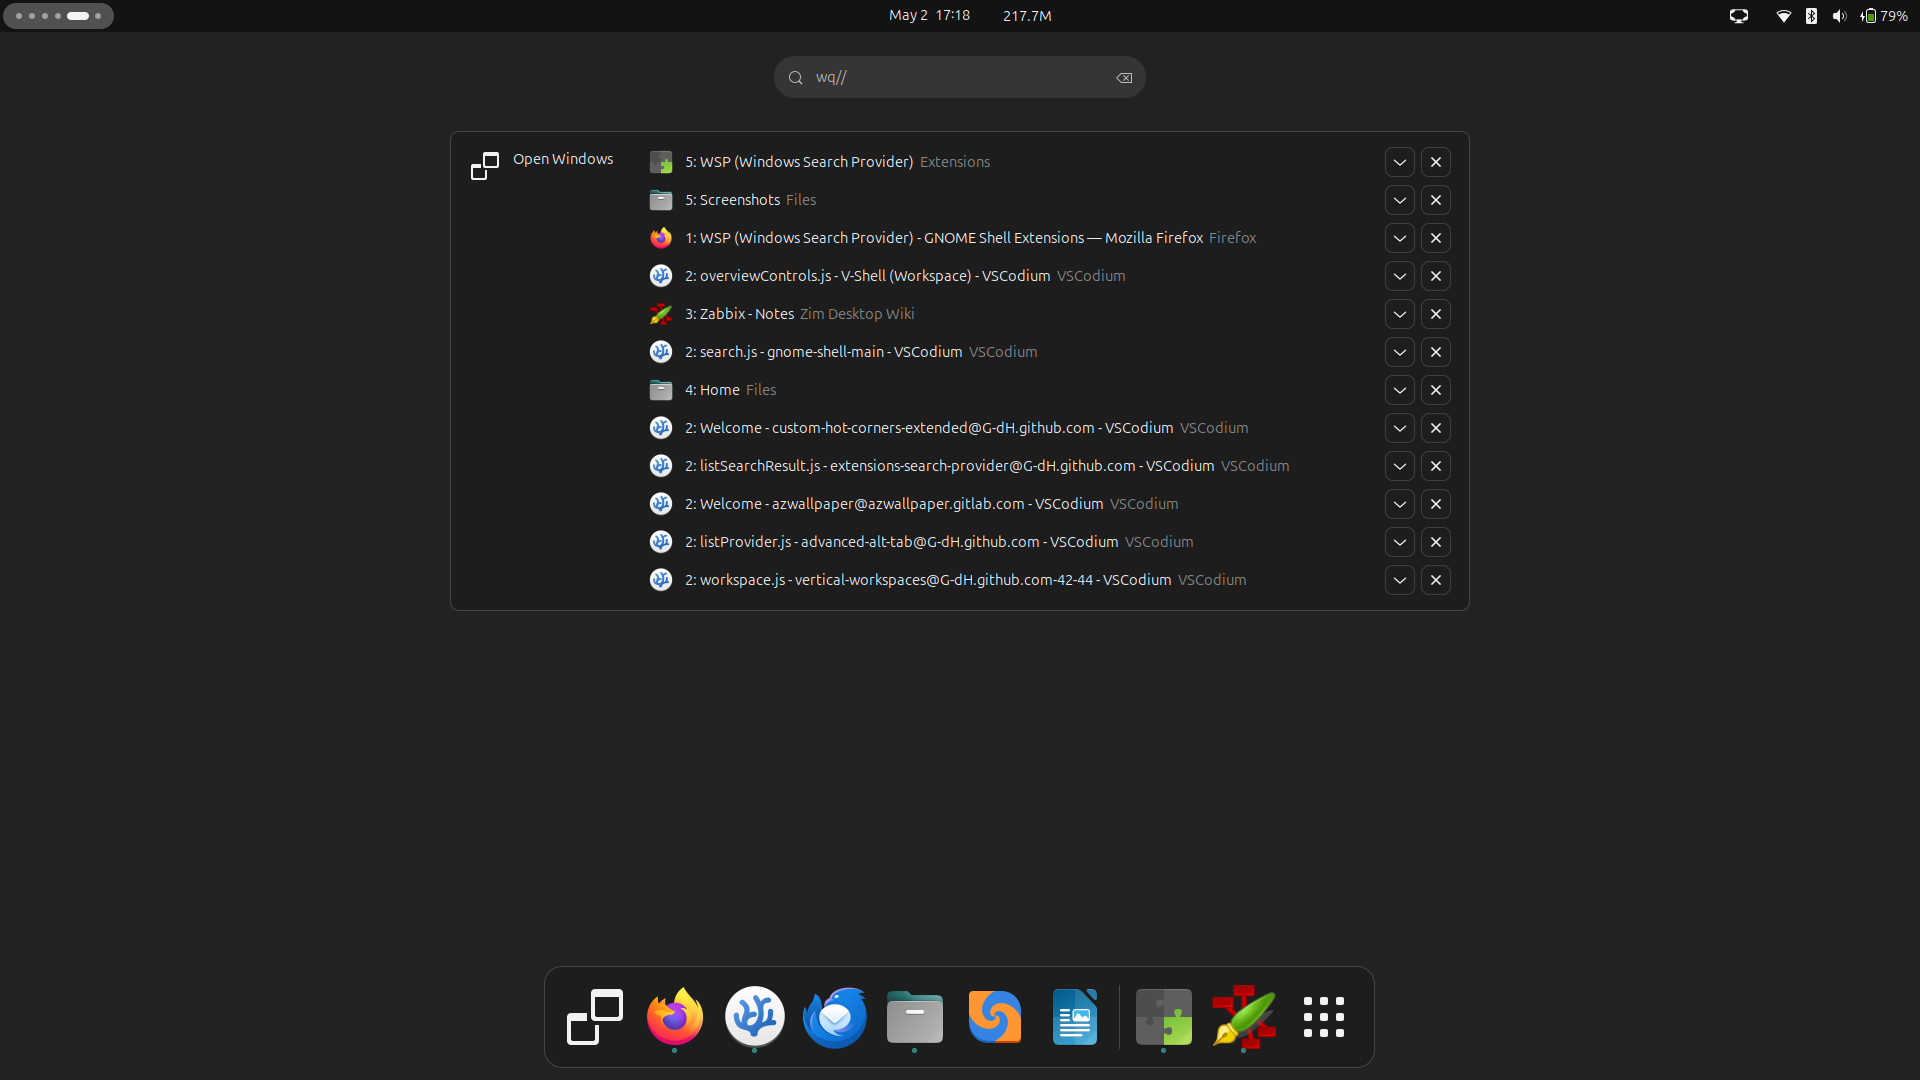Close the WSP Extensions window
The image size is (1920, 1080).
pyautogui.click(x=1436, y=162)
